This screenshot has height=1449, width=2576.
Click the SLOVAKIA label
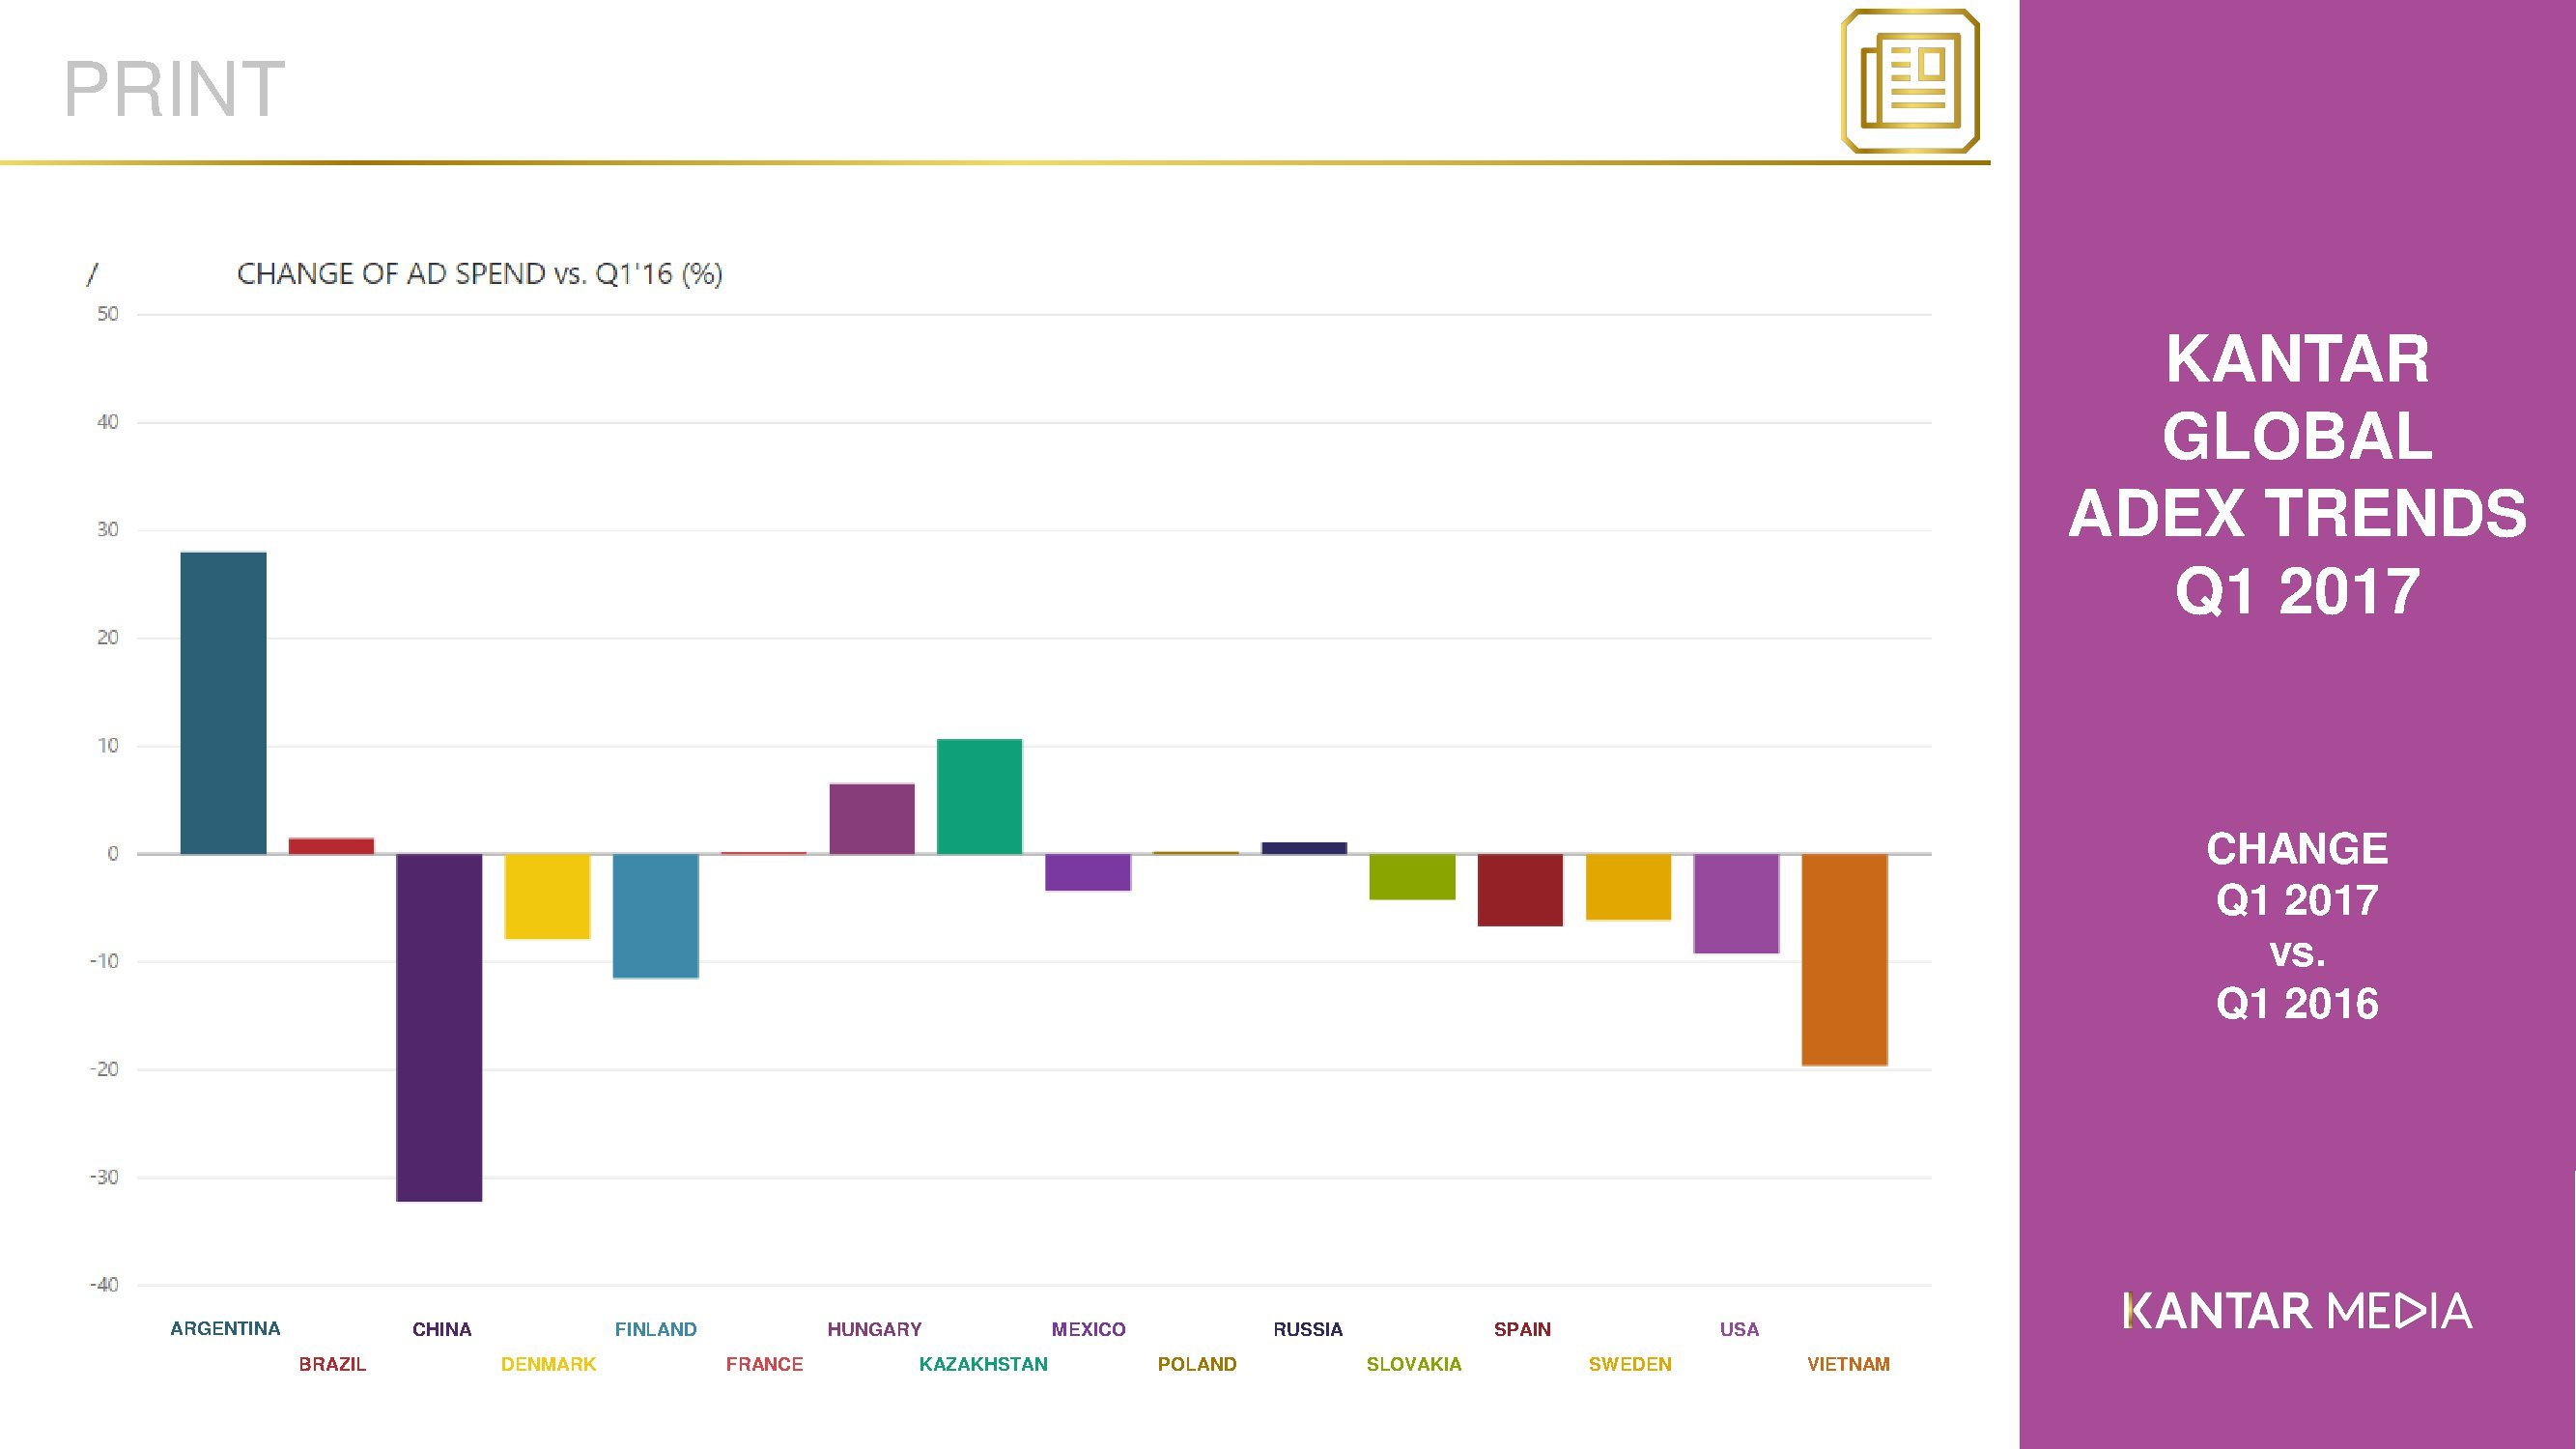(x=1413, y=1364)
